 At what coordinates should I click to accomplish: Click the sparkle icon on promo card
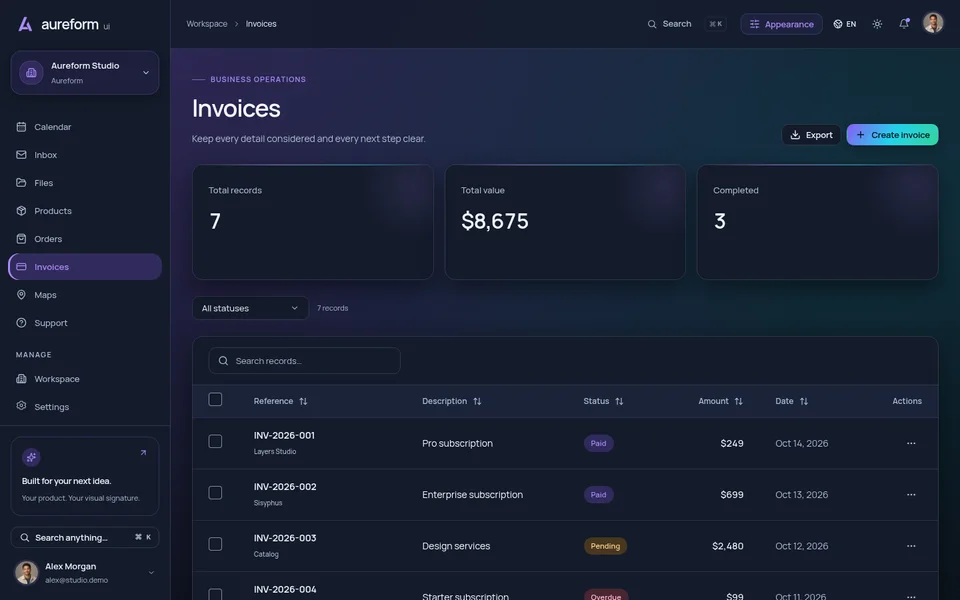[31, 457]
